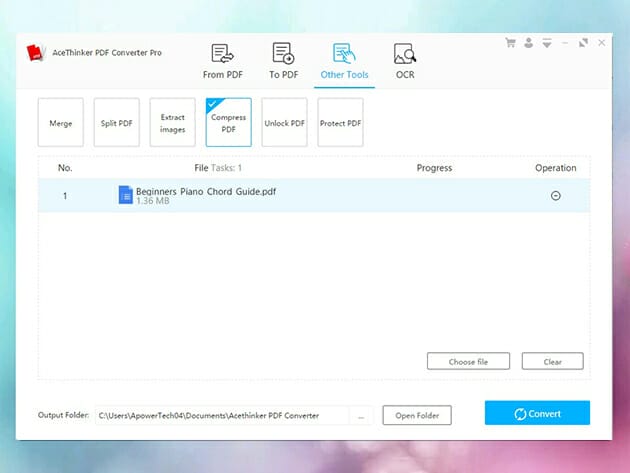Click the shopping cart purchase icon
This screenshot has width=630, height=473.
coord(511,43)
